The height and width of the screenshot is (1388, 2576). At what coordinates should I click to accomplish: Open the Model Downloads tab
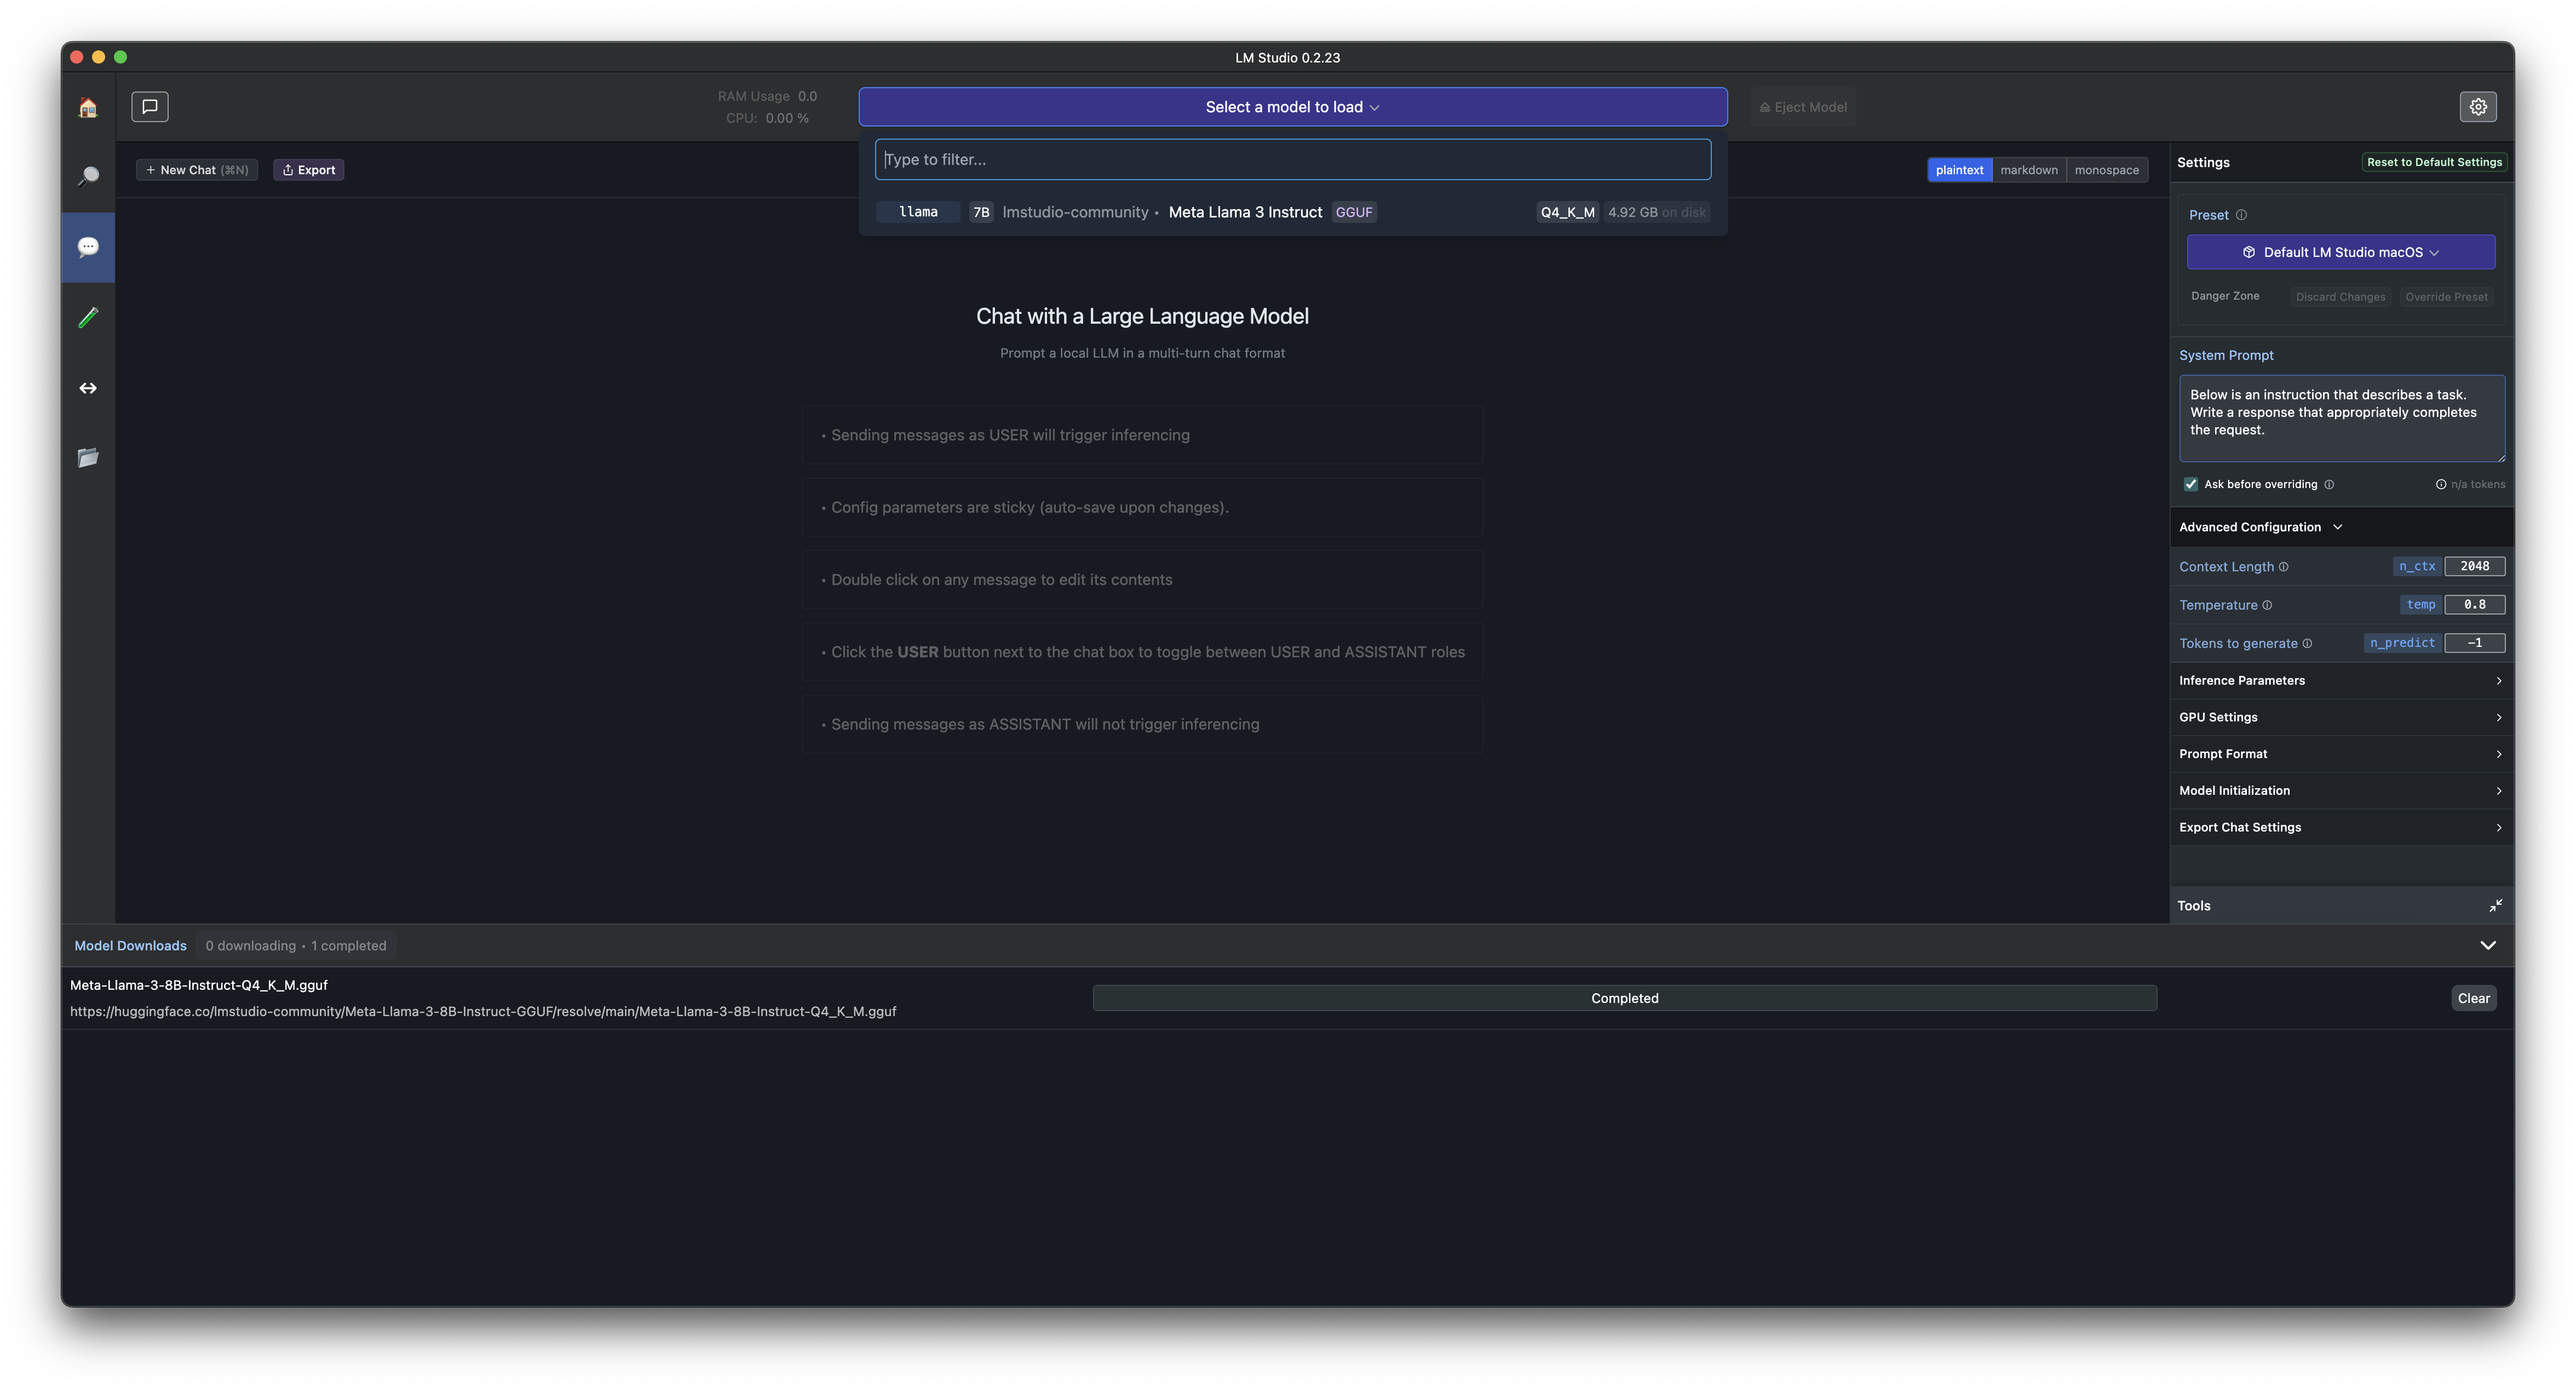[130, 945]
